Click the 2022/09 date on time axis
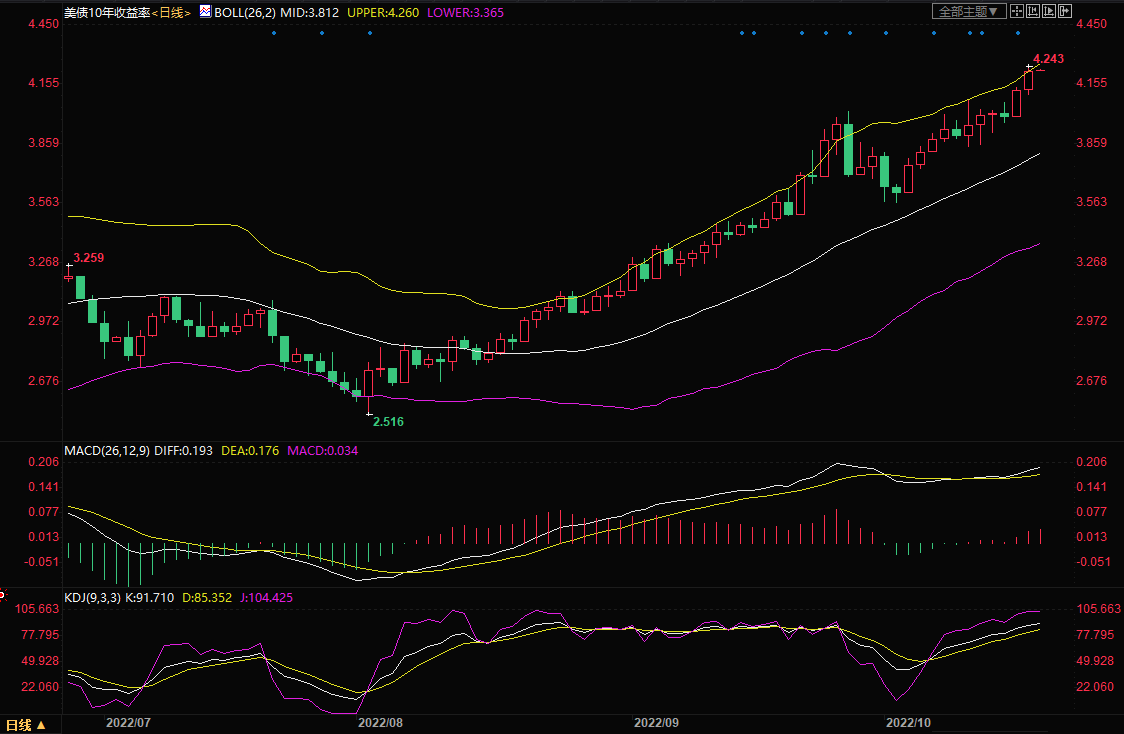1124x734 pixels. tap(657, 720)
